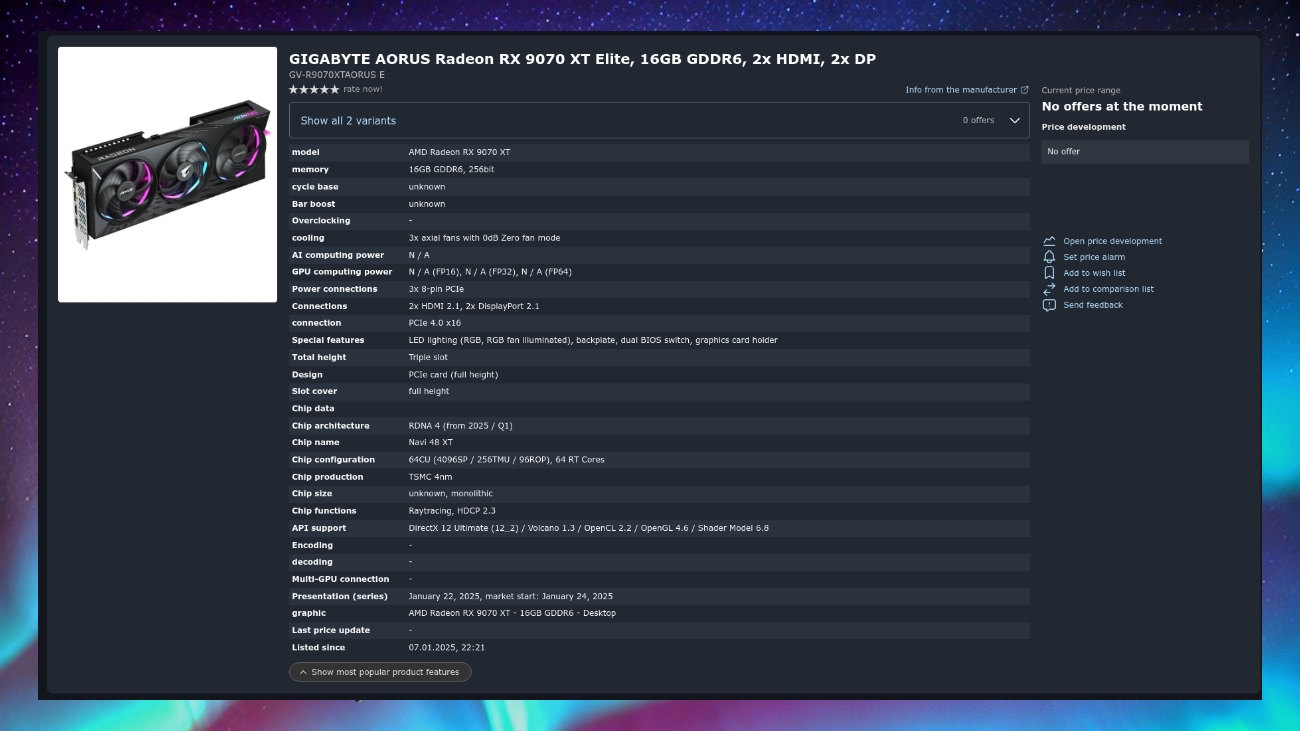
Task: Click the Price development heading
Action: click(1083, 127)
